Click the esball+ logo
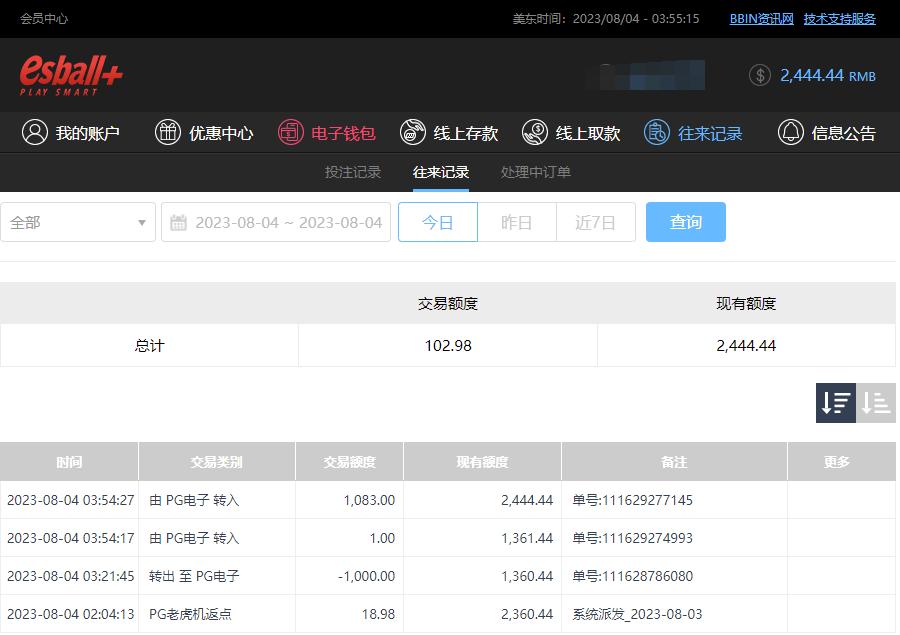 tap(71, 75)
